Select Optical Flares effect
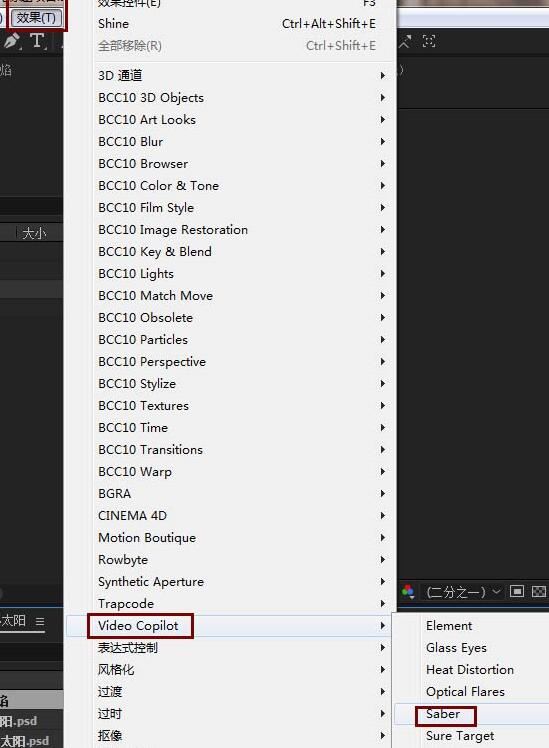549x748 pixels. [465, 692]
